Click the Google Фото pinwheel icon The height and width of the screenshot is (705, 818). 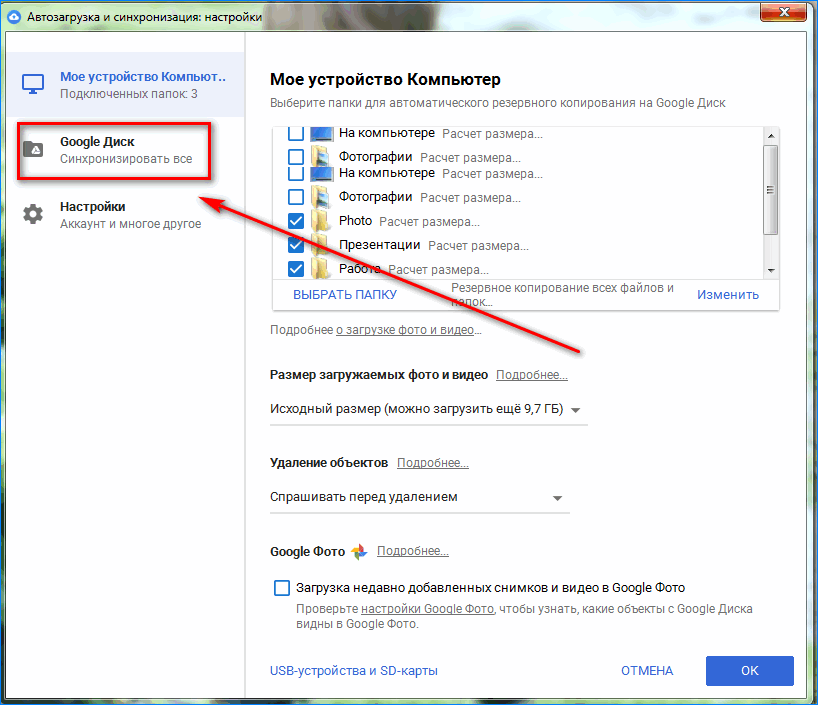point(359,552)
